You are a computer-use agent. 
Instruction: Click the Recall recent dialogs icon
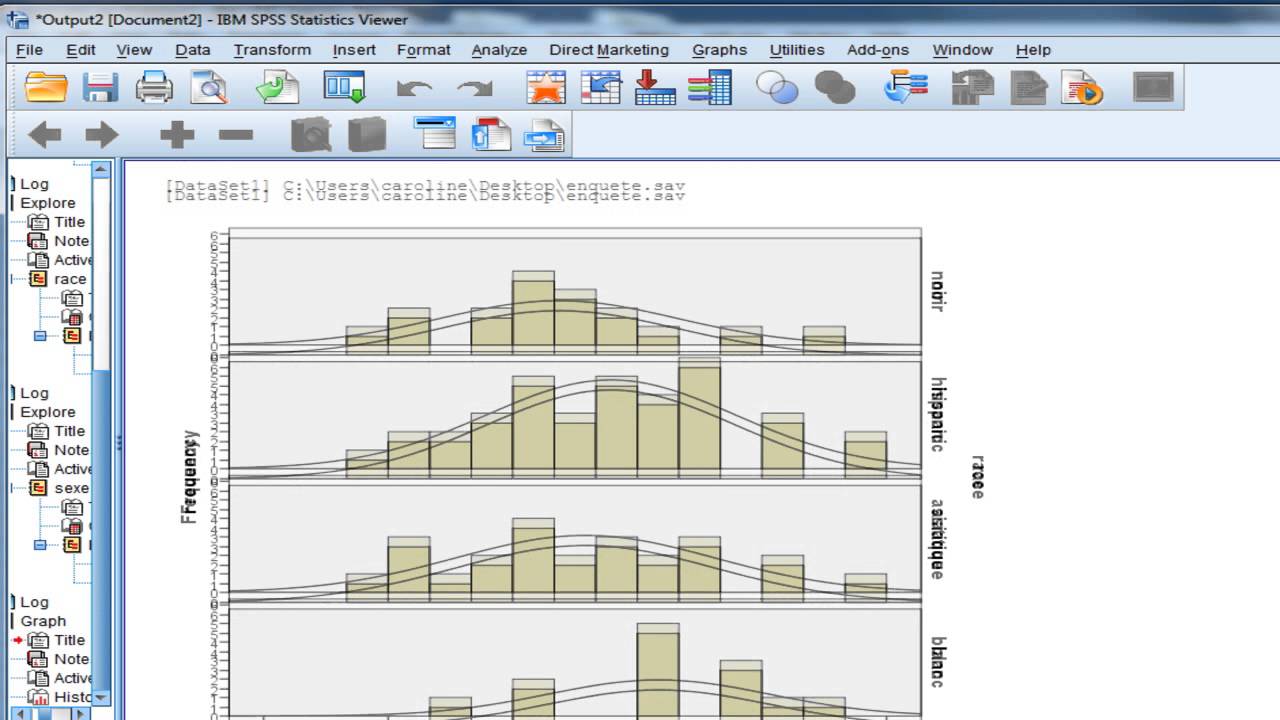click(345, 88)
